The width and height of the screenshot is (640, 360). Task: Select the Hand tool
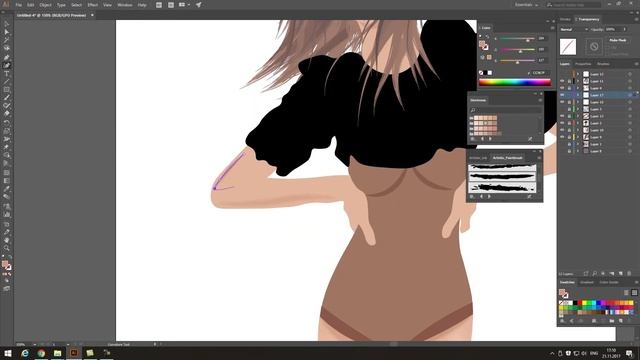(7, 240)
